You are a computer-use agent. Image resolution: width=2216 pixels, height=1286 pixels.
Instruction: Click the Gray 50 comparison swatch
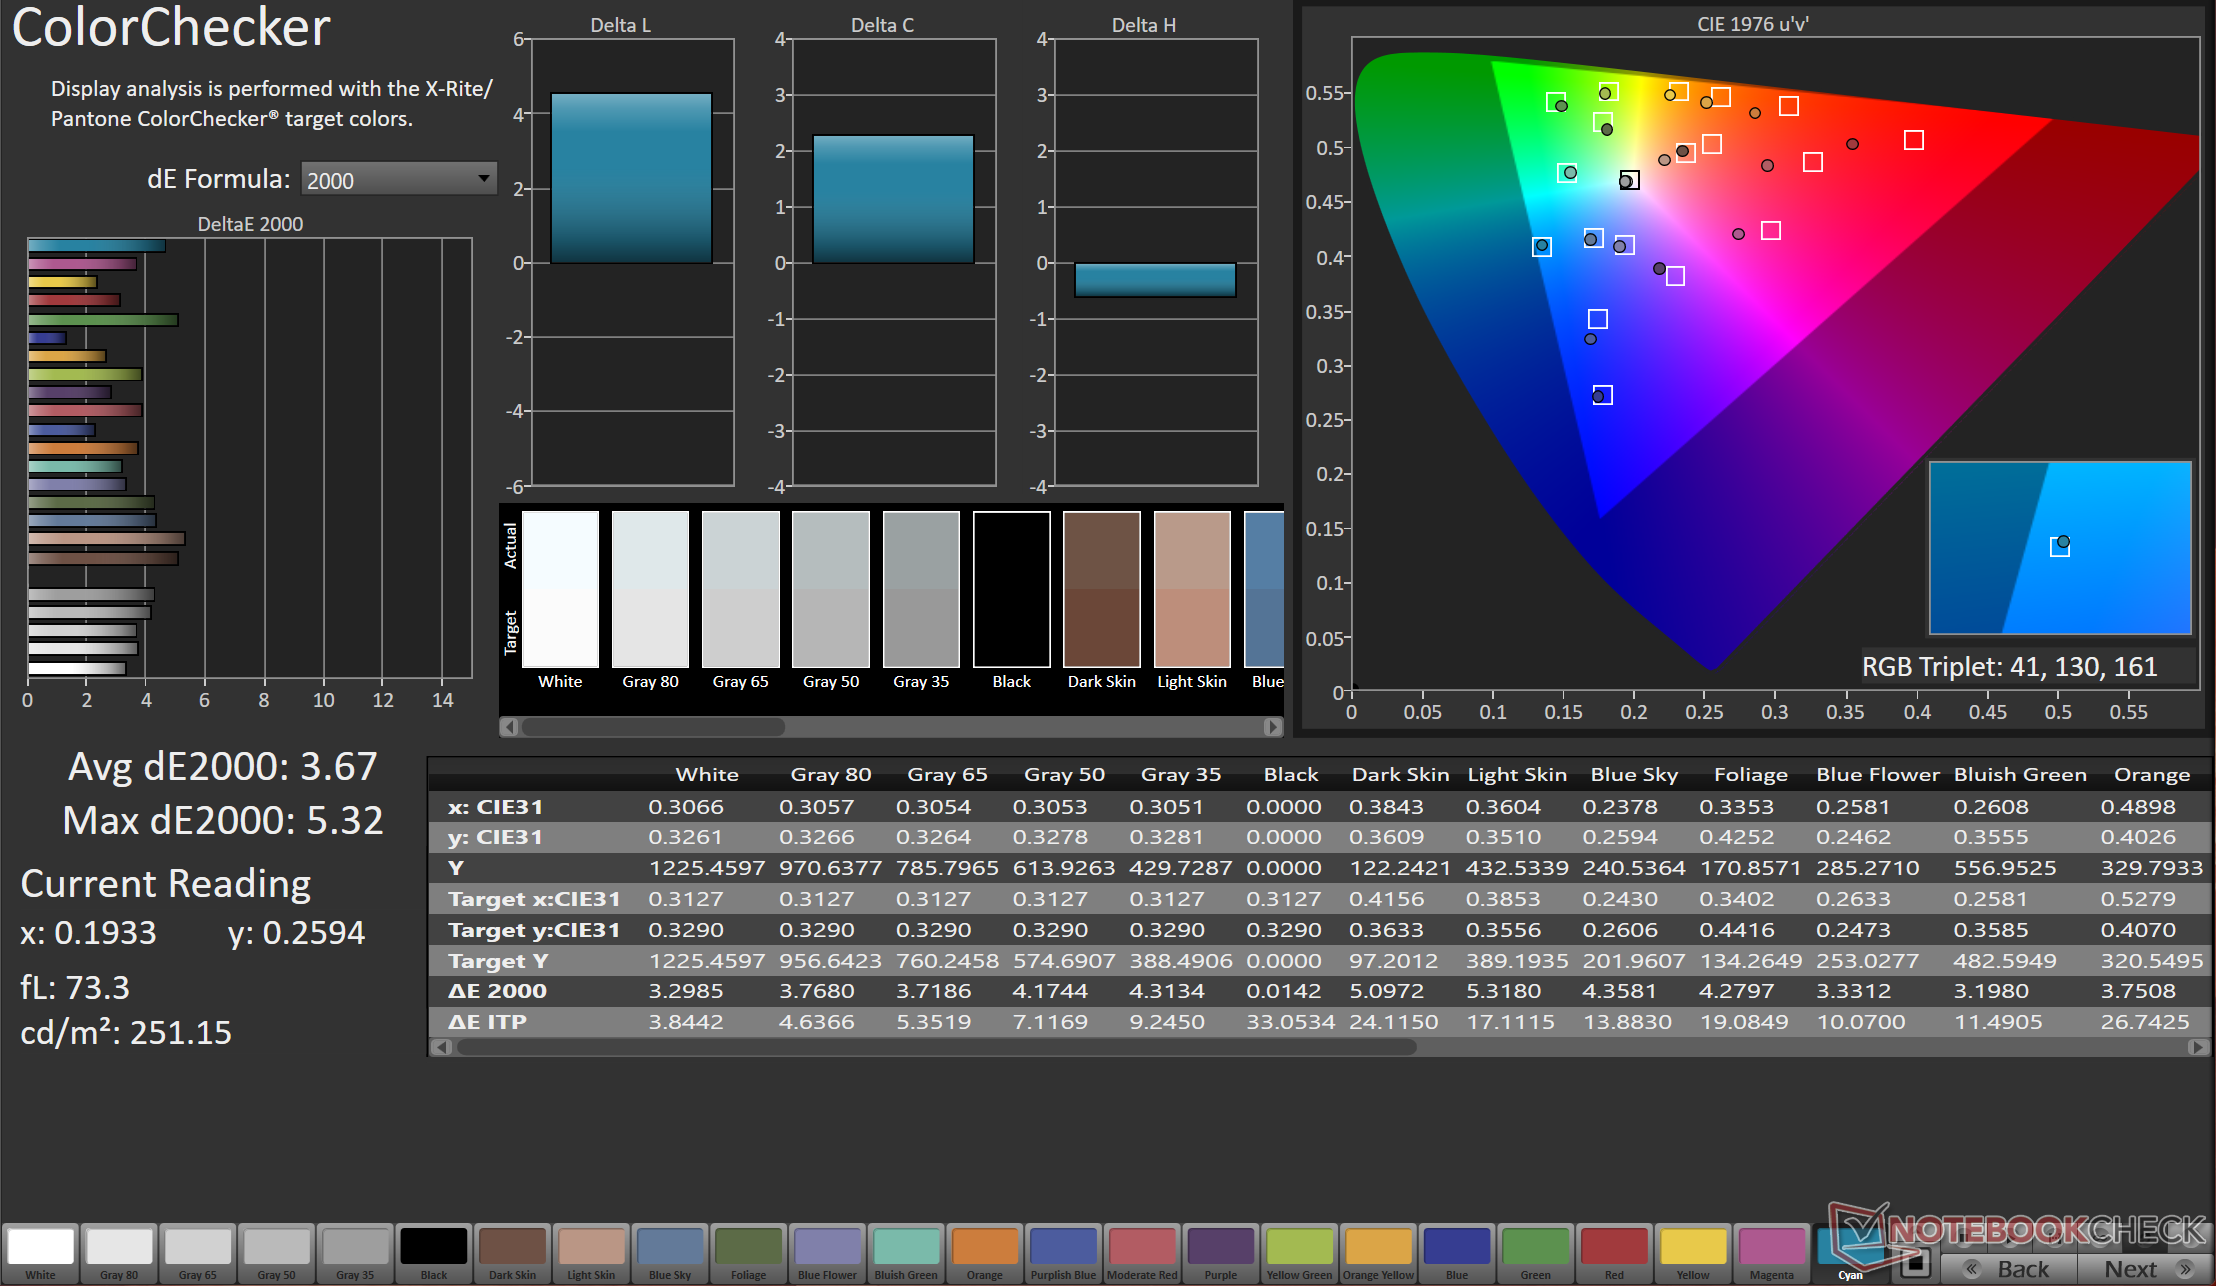[831, 590]
